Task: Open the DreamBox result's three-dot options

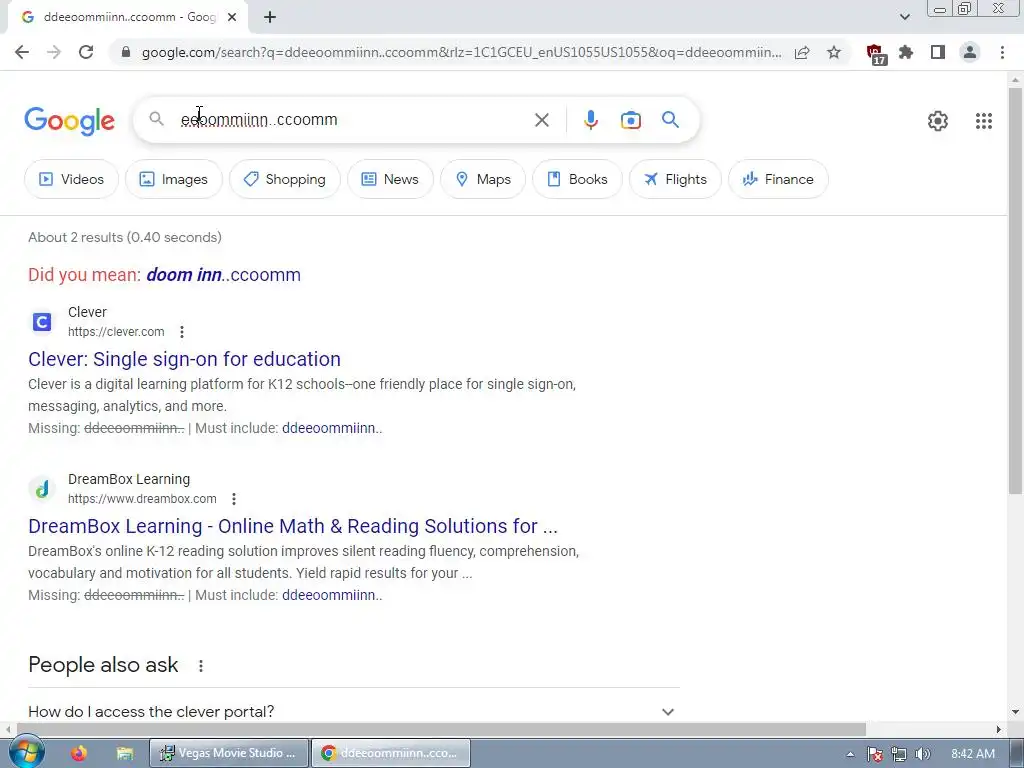Action: (234, 499)
